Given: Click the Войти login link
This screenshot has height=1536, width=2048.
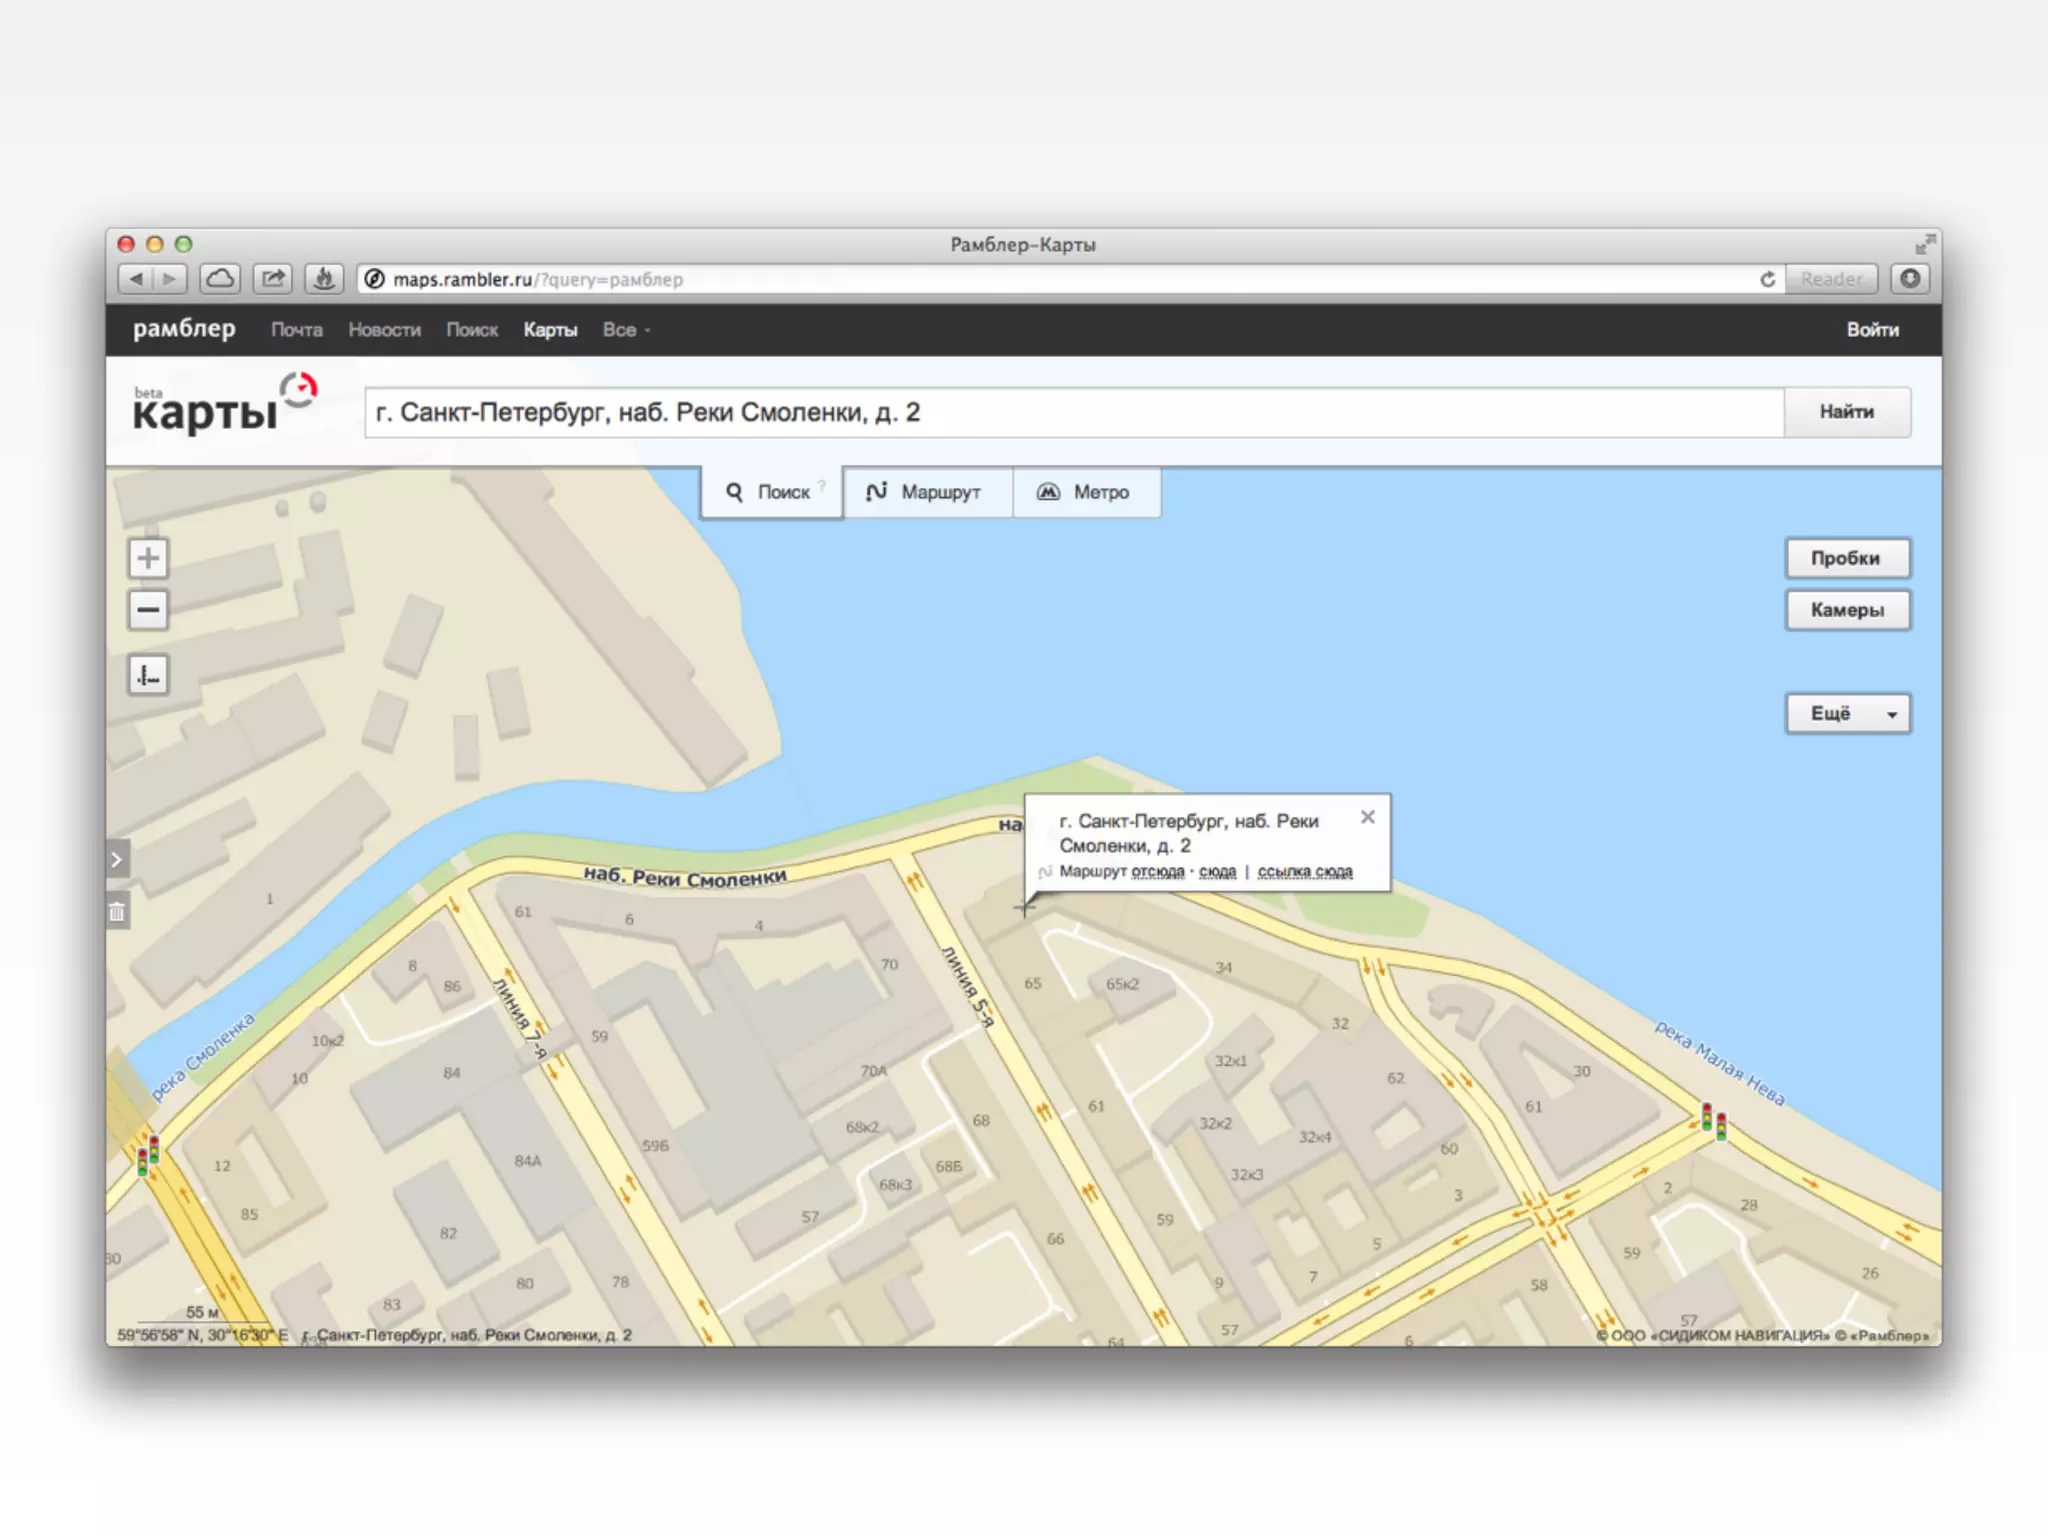Looking at the screenshot, I should [x=1873, y=330].
